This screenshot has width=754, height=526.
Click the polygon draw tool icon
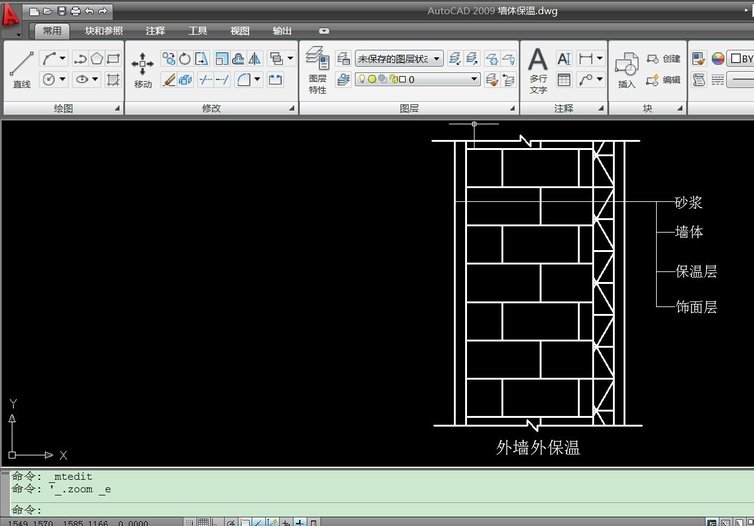[x=97, y=59]
